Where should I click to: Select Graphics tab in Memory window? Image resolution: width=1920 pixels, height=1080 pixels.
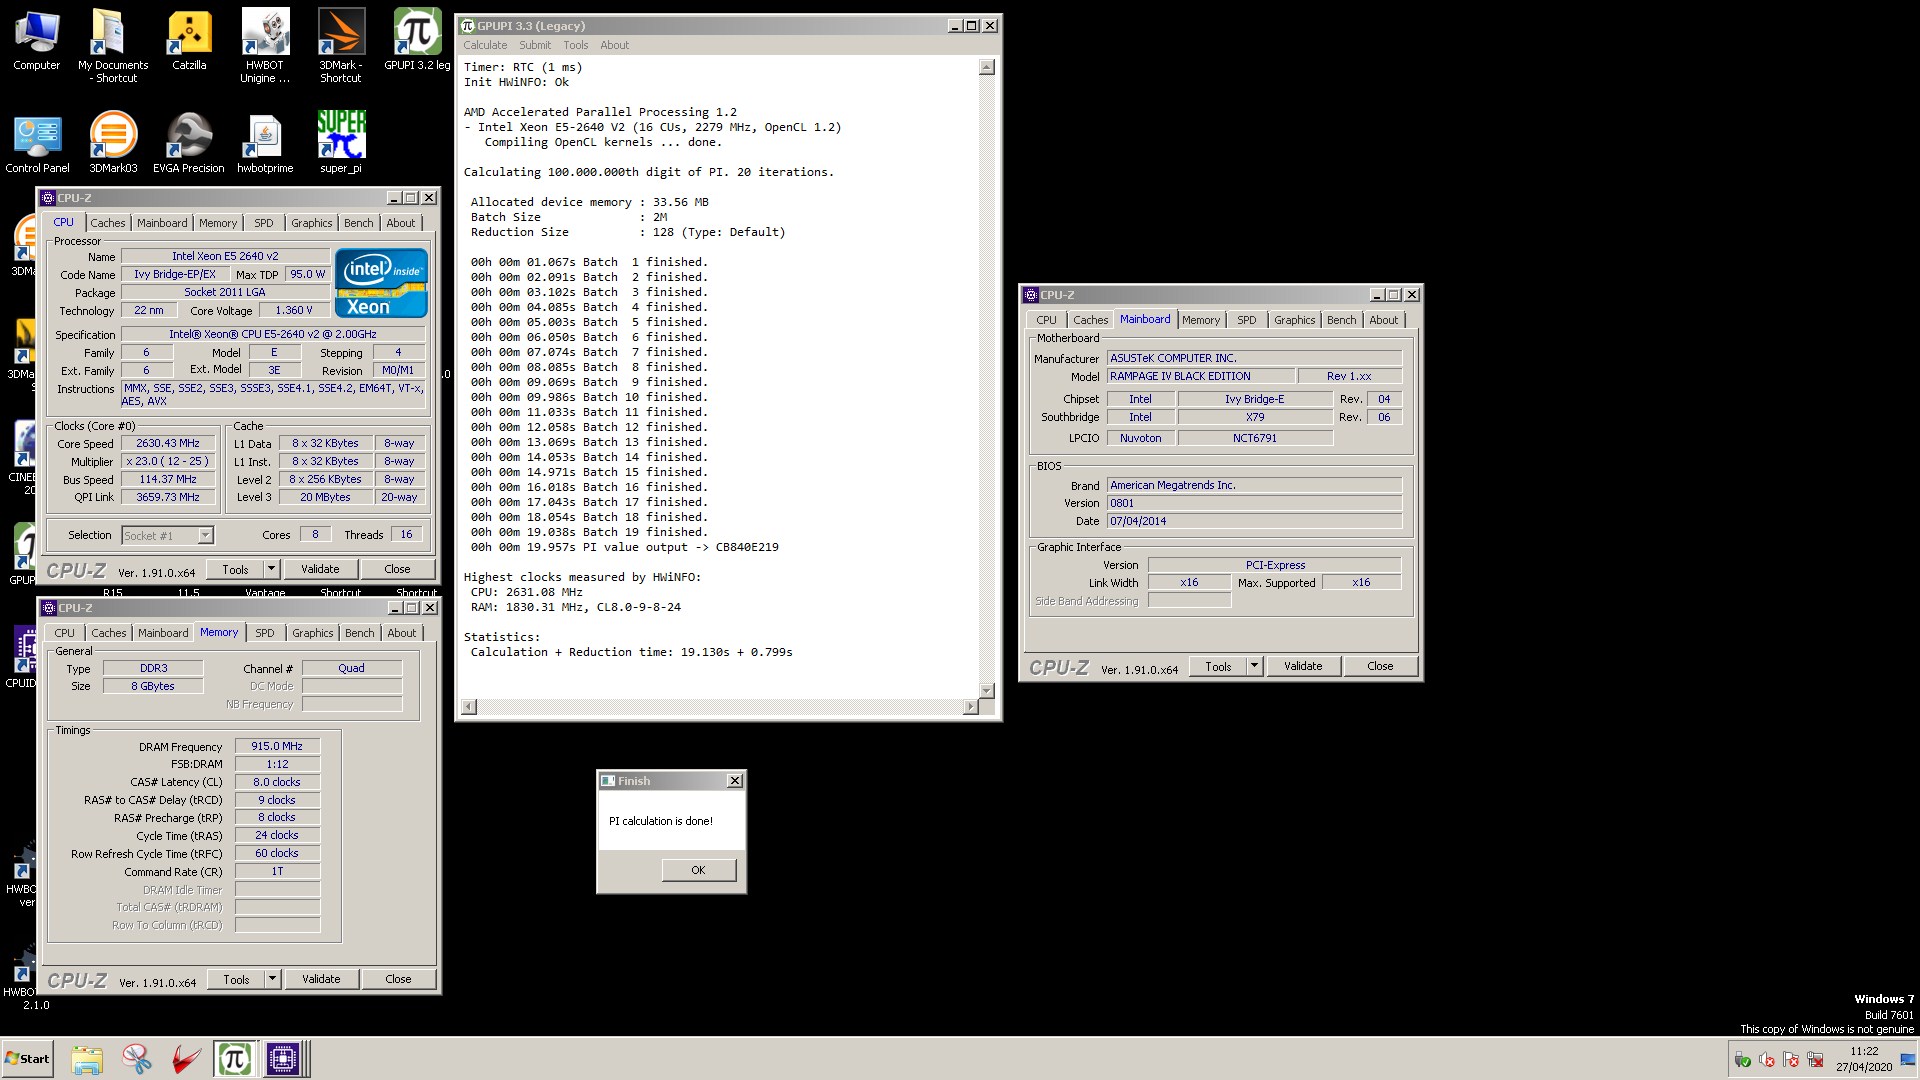coord(313,633)
